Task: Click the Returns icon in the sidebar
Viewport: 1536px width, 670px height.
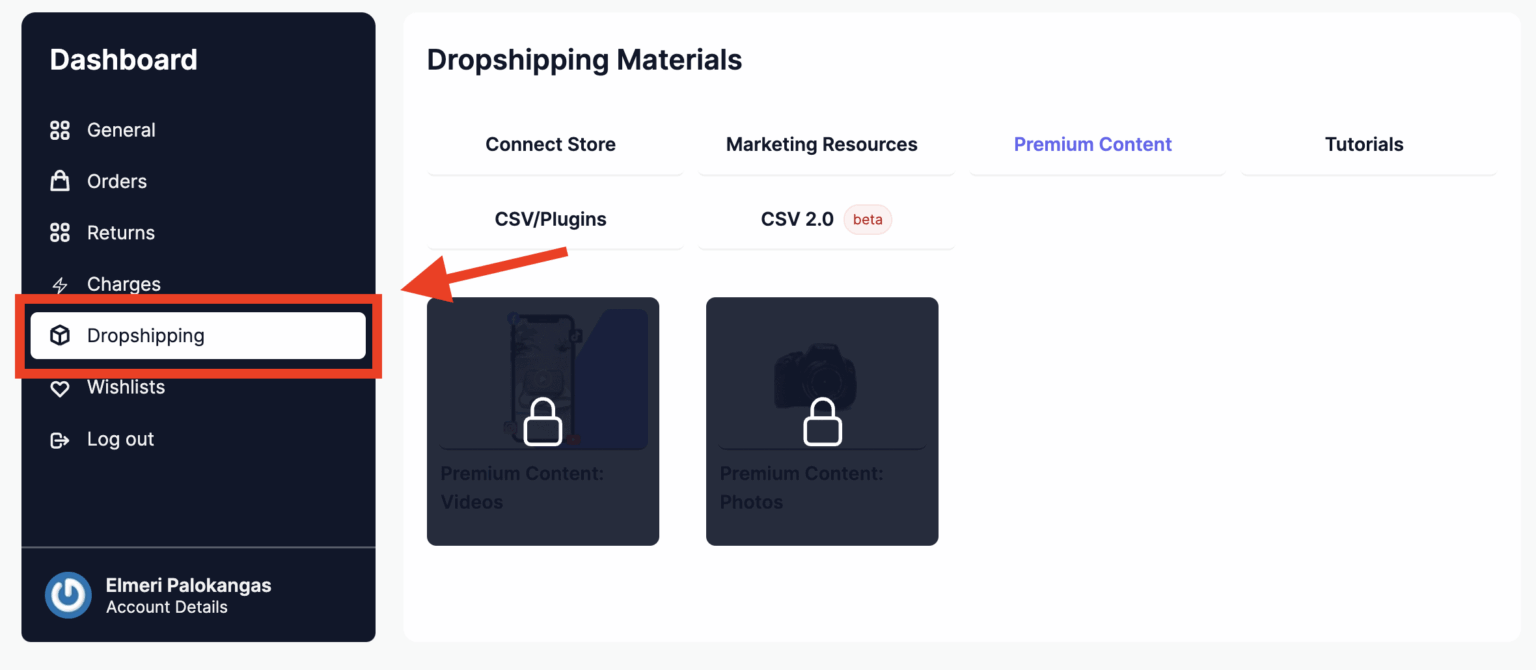Action: (59, 232)
